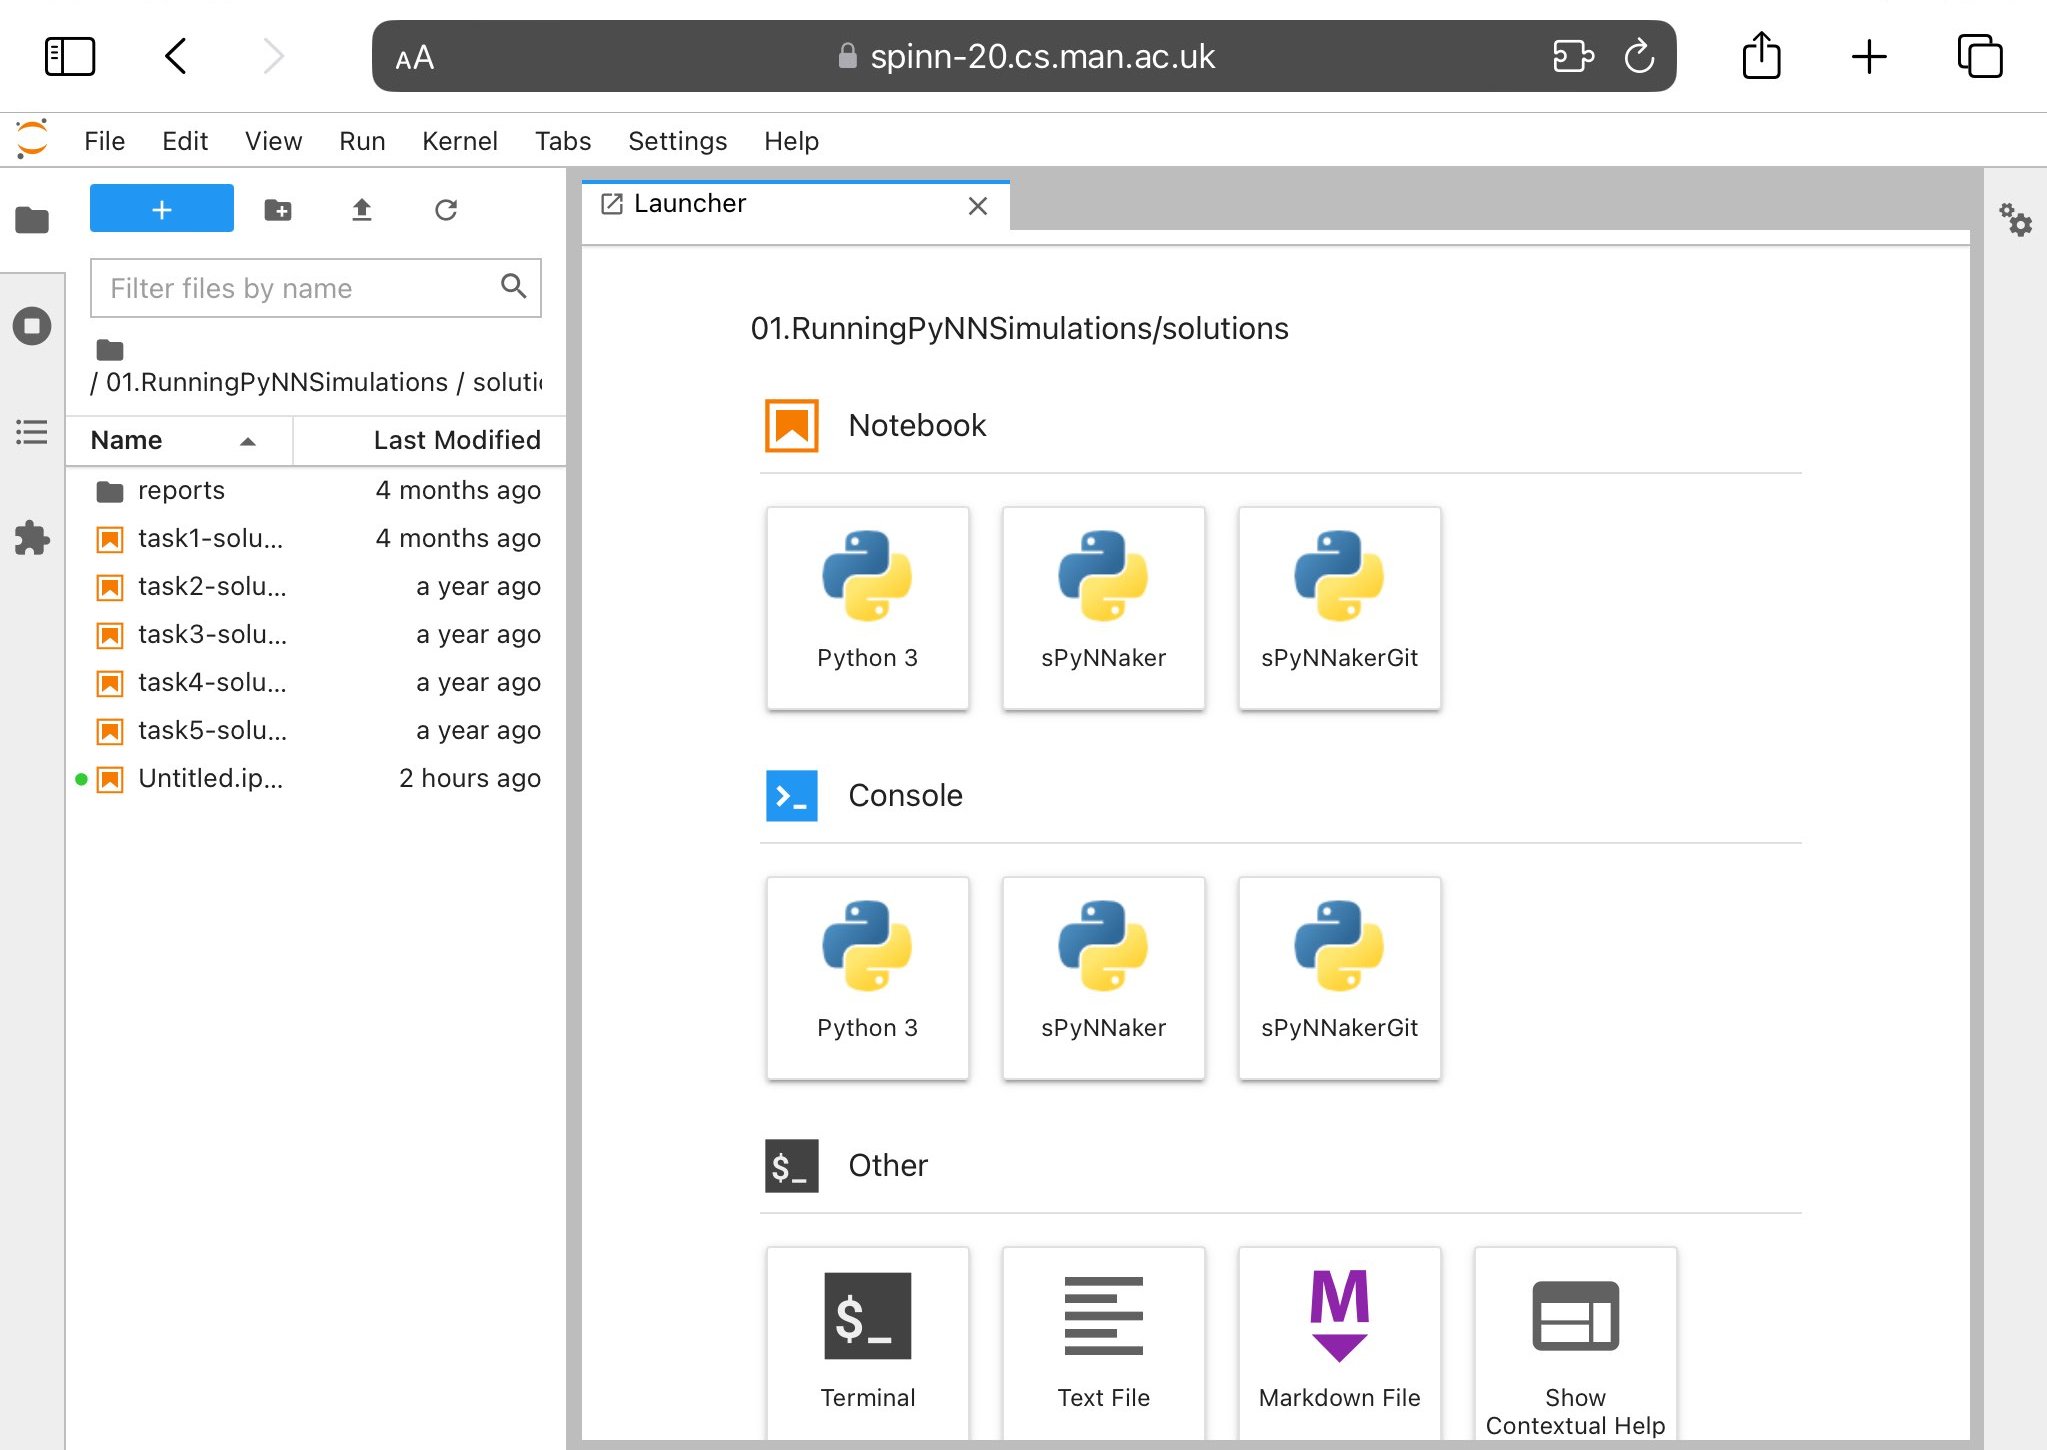Open the reports folder
Viewport: 2047px width, 1450px height.
coord(316,490)
